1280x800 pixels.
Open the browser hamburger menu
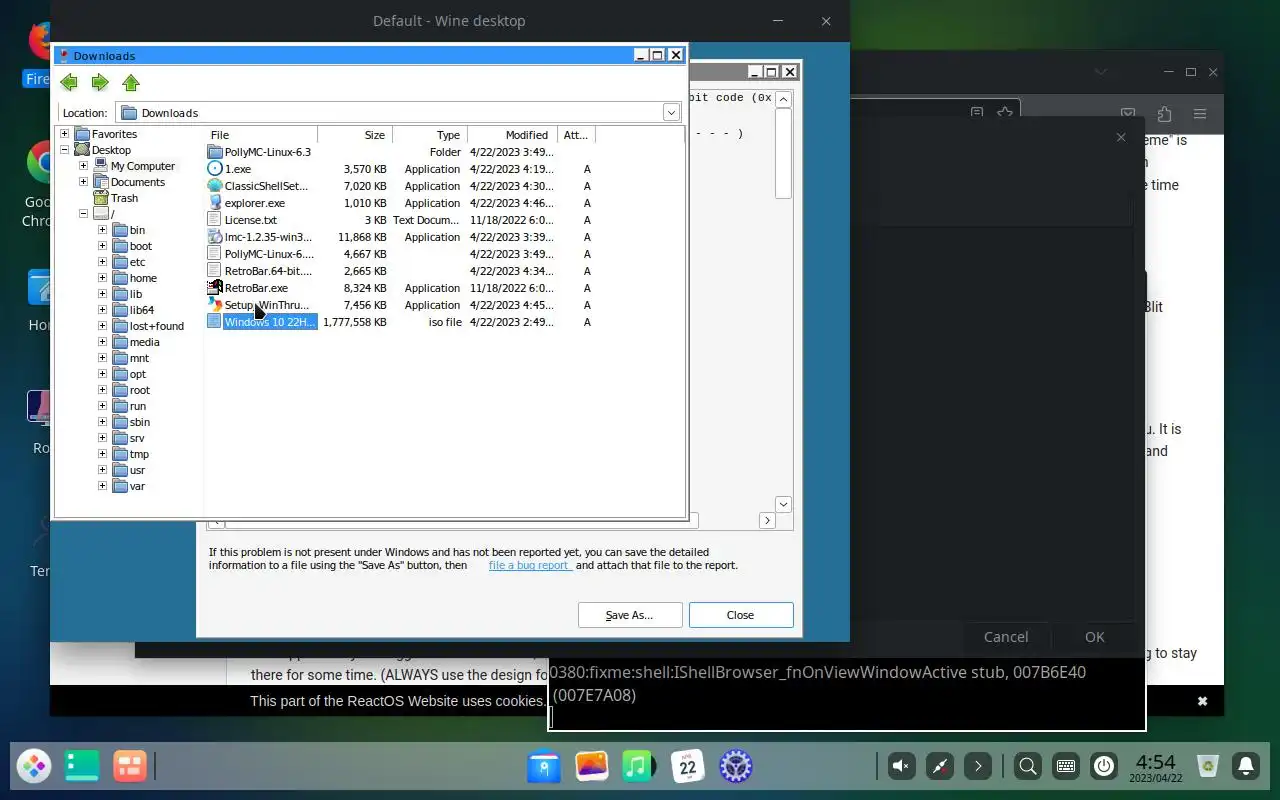click(x=1200, y=114)
